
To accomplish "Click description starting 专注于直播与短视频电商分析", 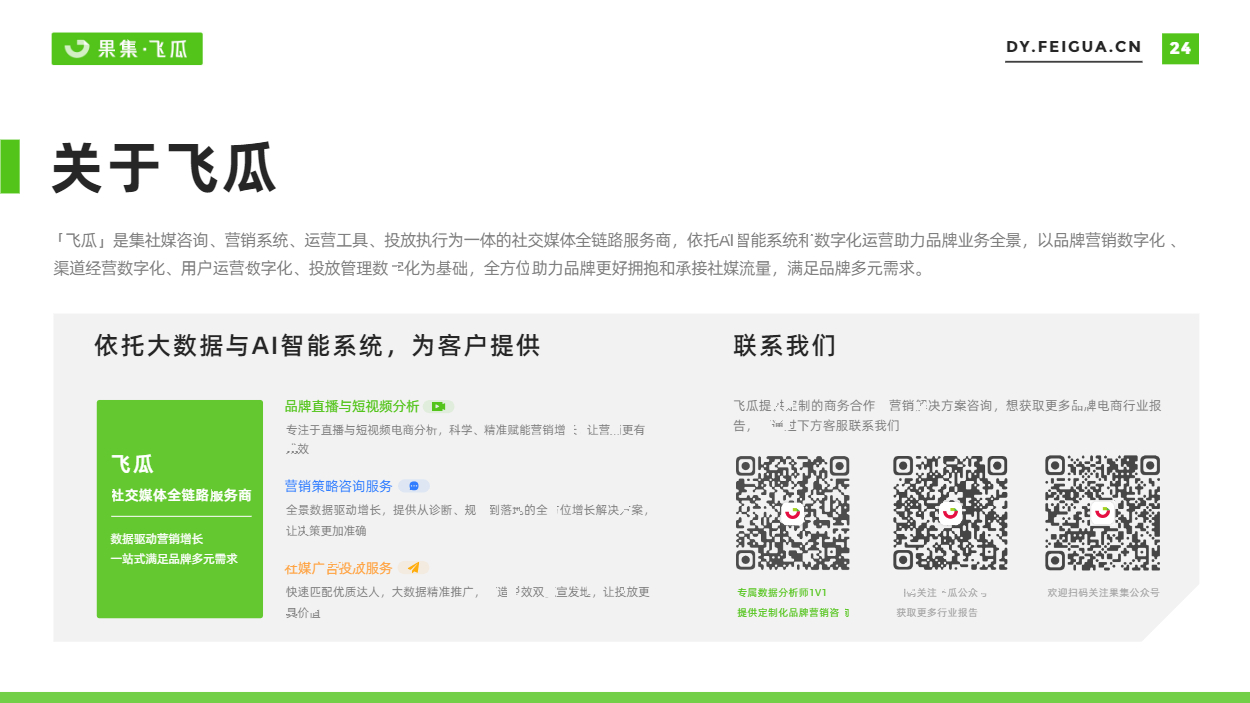I will click(466, 440).
